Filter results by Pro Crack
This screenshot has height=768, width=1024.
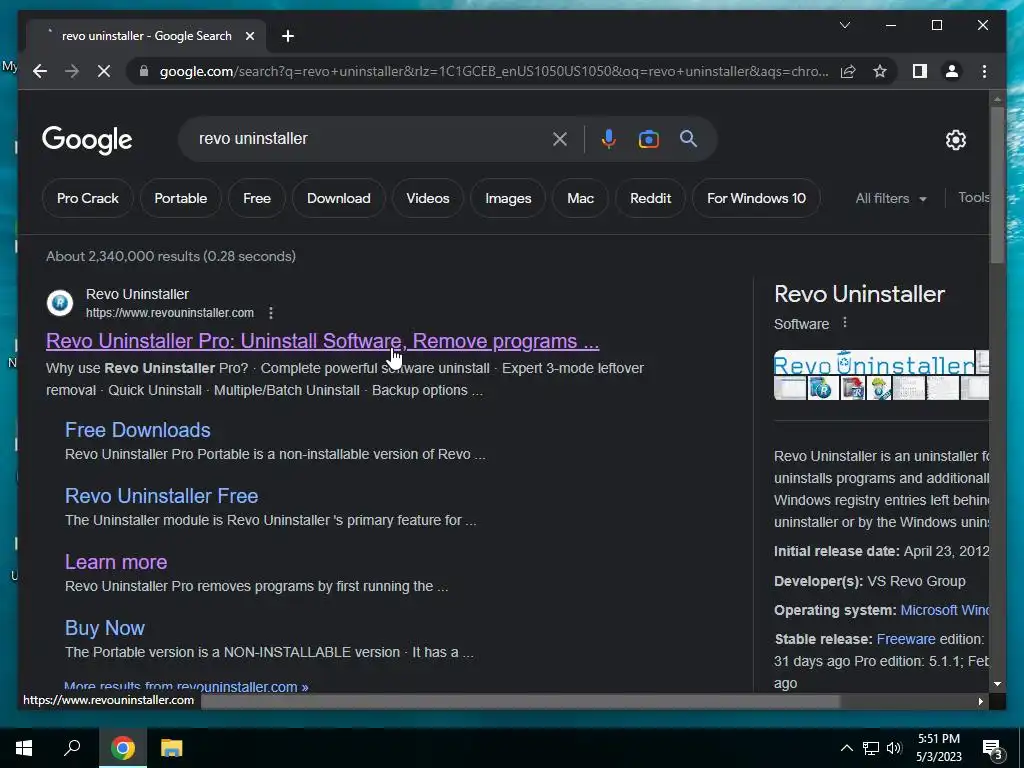[88, 198]
